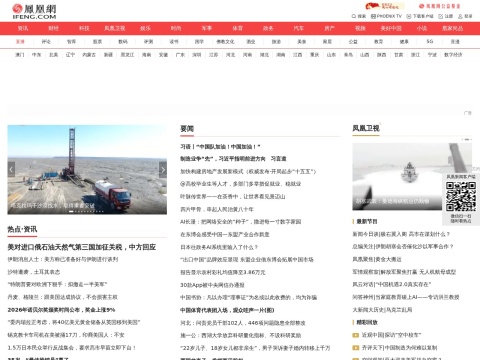Screen dimensions: 480x360
Task: Open video 齐评天下|中国制造为何难以复制
Action: click(399, 348)
